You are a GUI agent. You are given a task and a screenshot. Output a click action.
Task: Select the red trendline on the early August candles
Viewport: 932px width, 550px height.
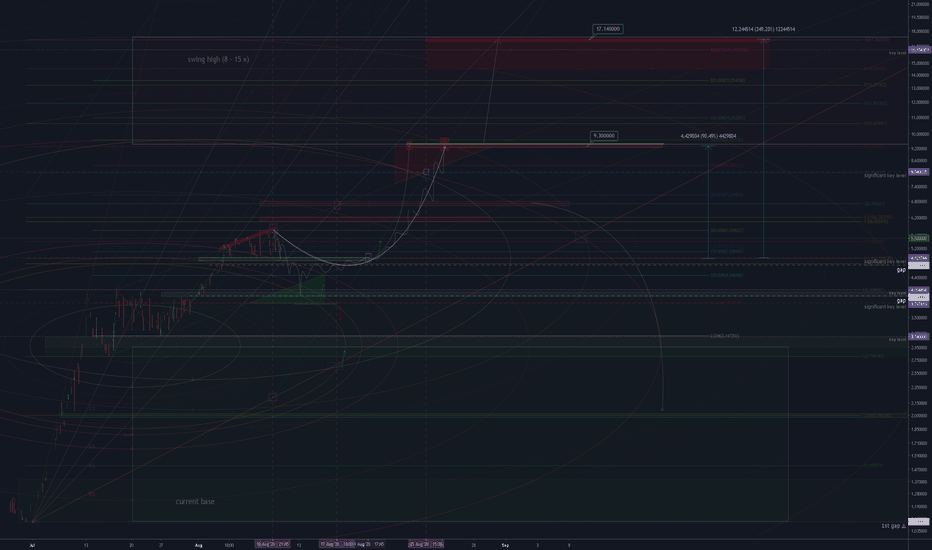(x=247, y=238)
